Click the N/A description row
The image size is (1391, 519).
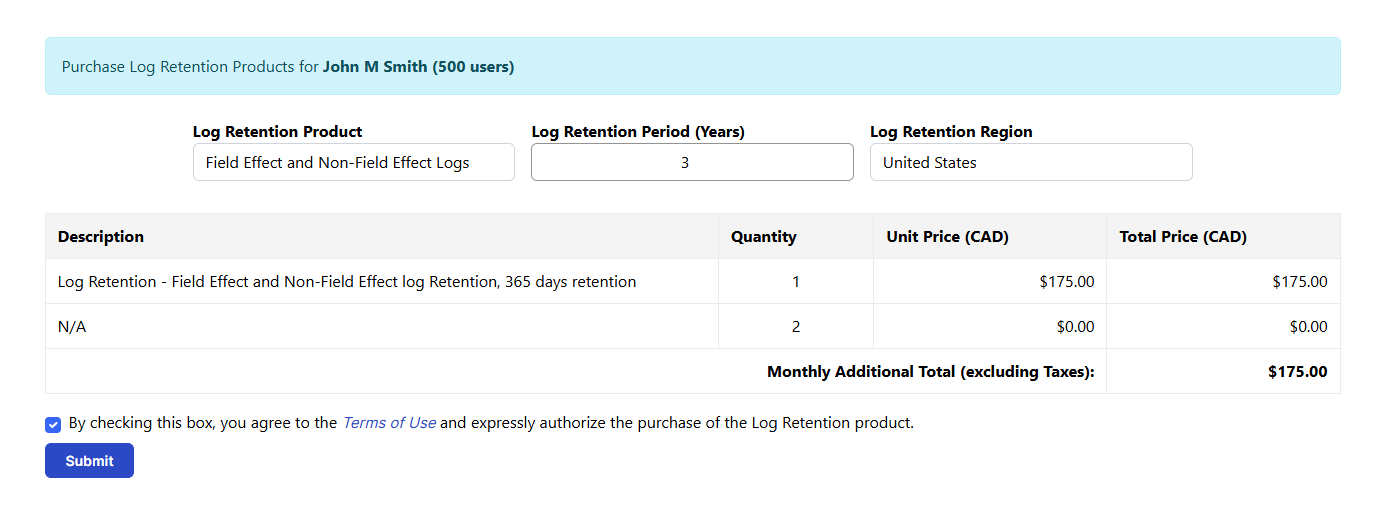(x=72, y=327)
